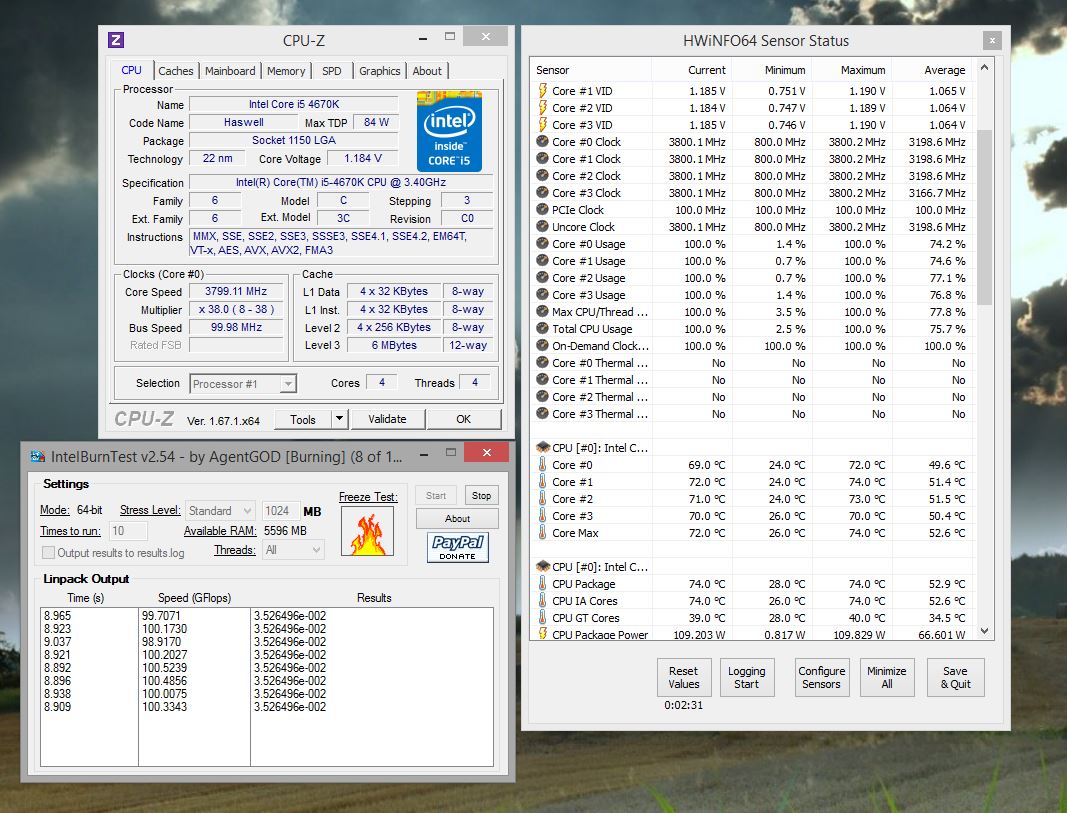Click the PayPal Donate image button

(x=457, y=547)
